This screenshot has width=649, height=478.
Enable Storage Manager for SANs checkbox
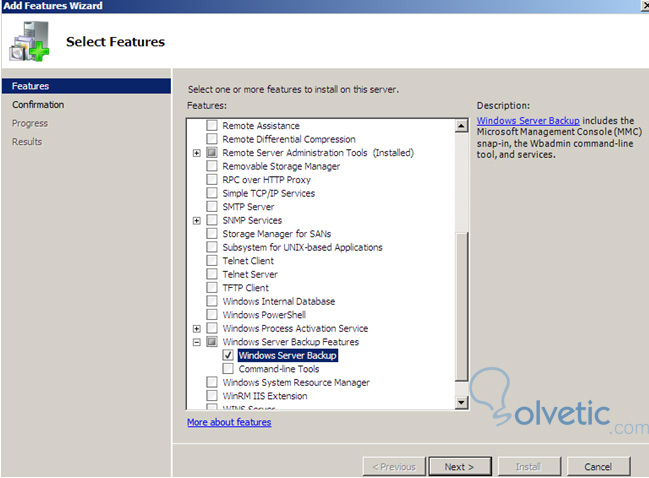tap(212, 234)
